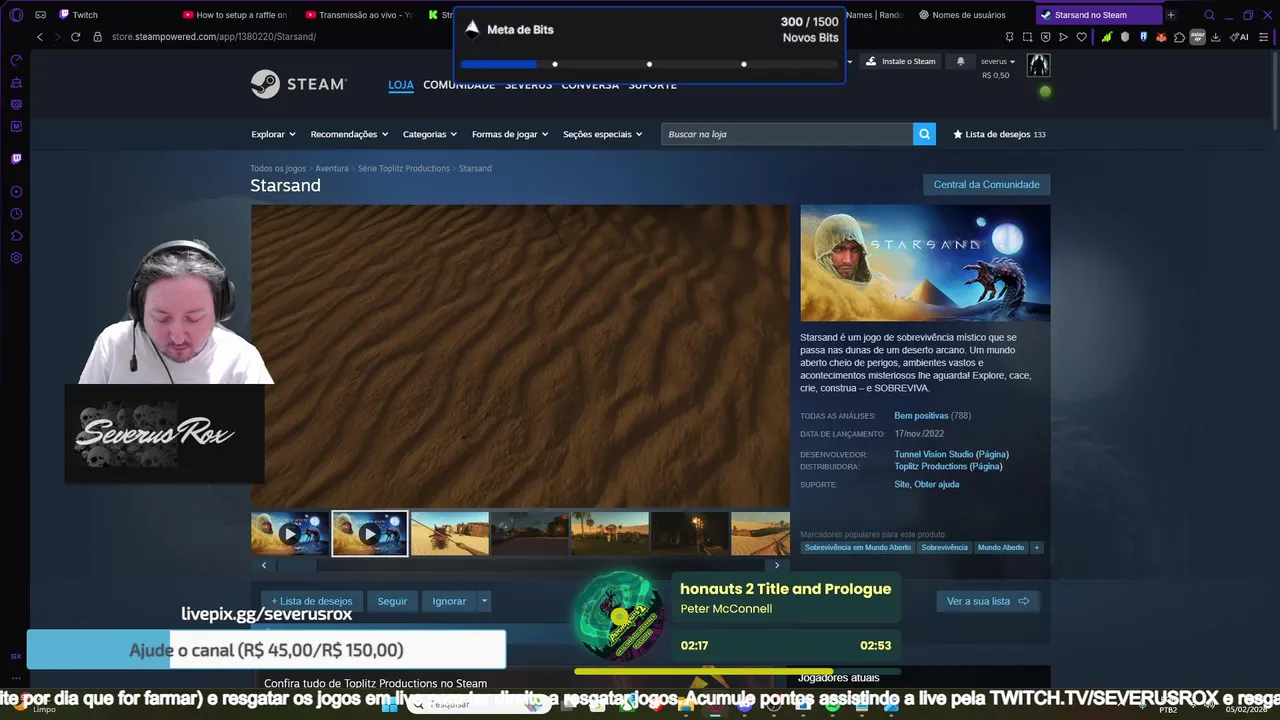Open Aventura breadcrumb link

[x=332, y=168]
